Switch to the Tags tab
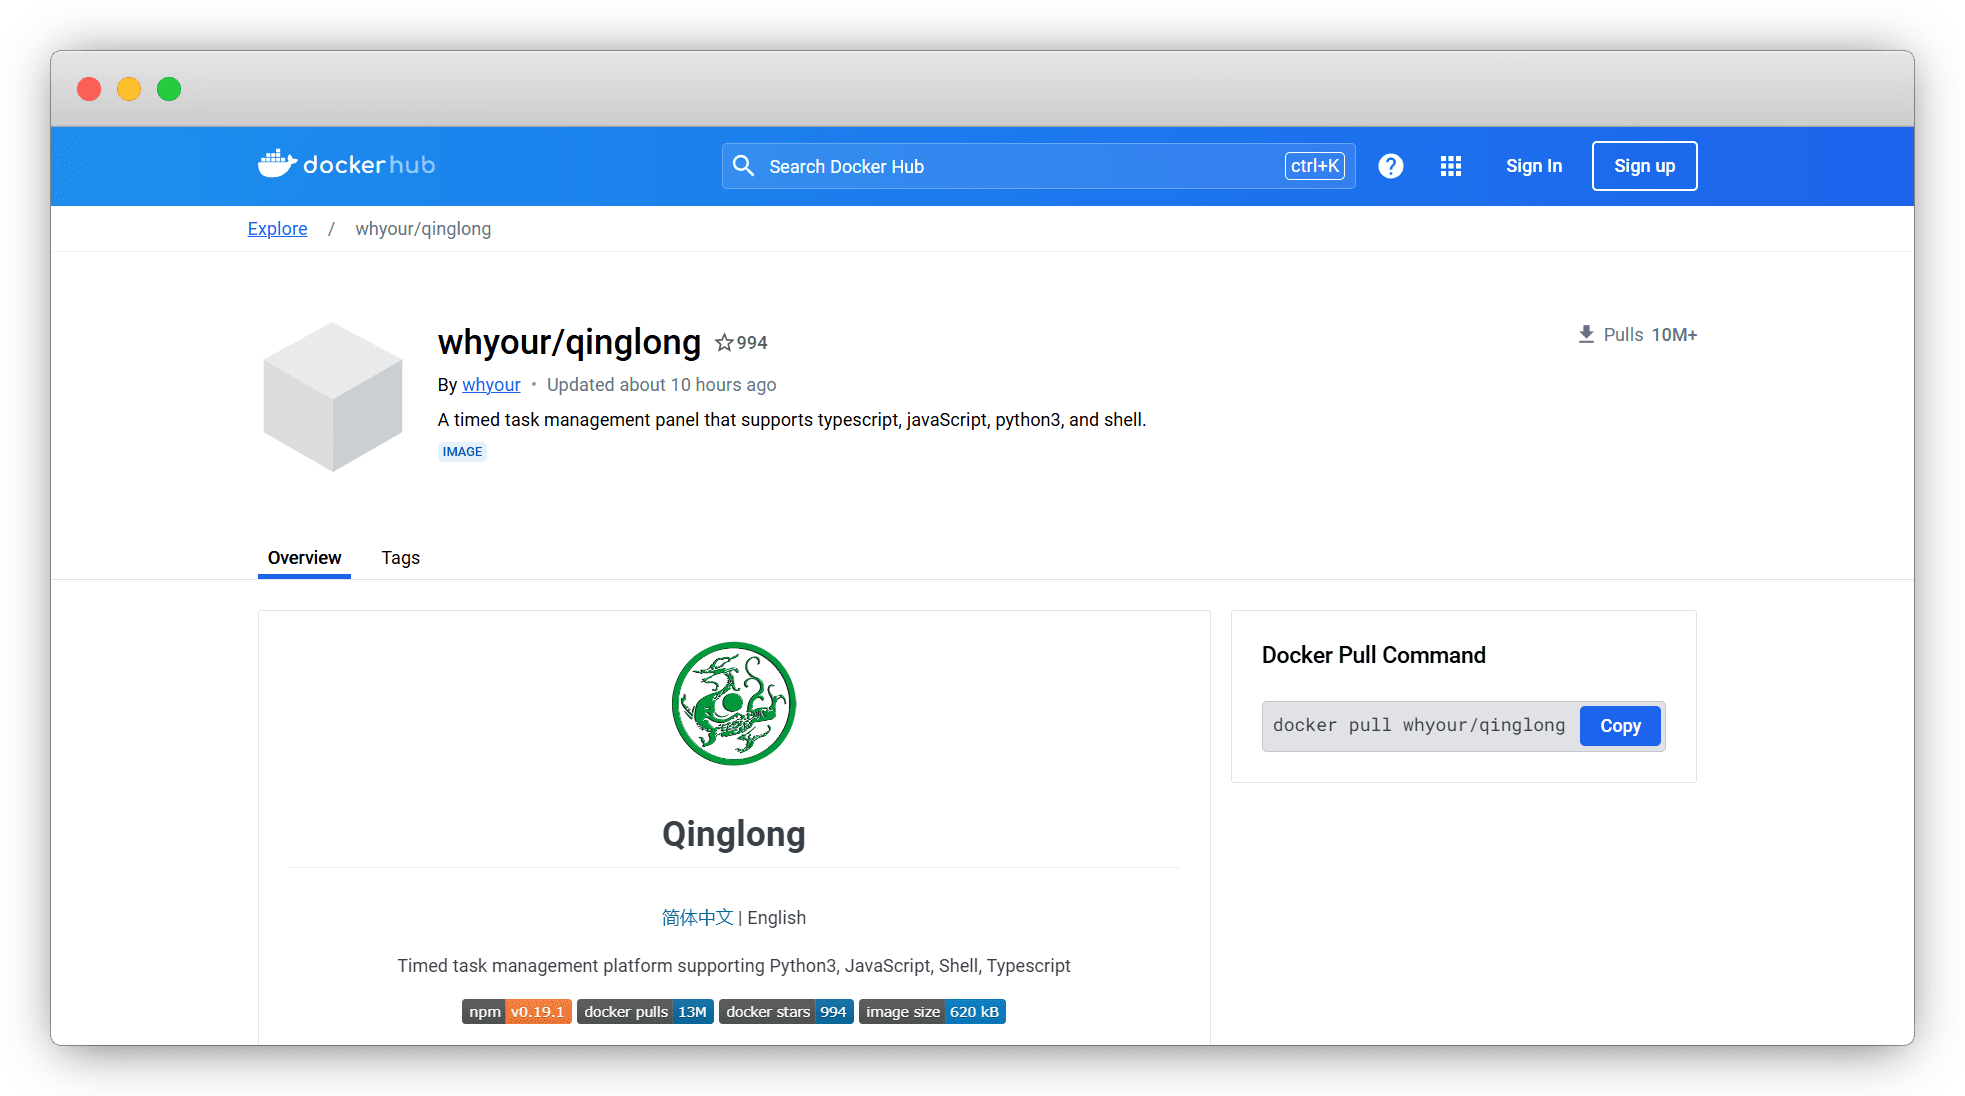Image resolution: width=1965 pixels, height=1096 pixels. 400,558
